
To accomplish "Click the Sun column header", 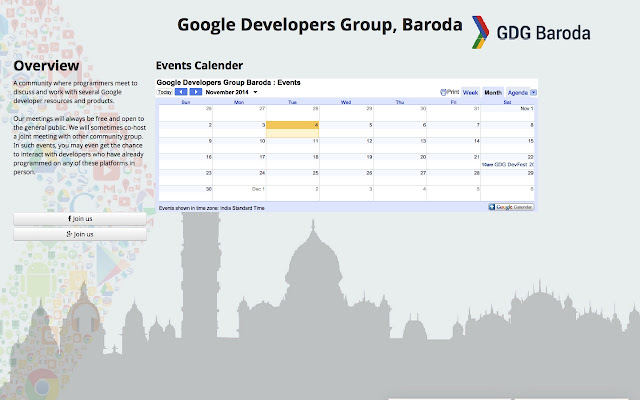I will [186, 102].
